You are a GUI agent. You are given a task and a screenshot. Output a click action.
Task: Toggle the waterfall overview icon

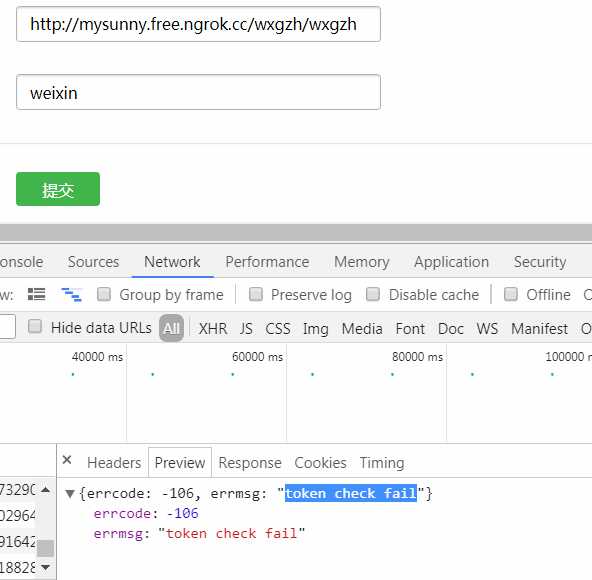71,295
